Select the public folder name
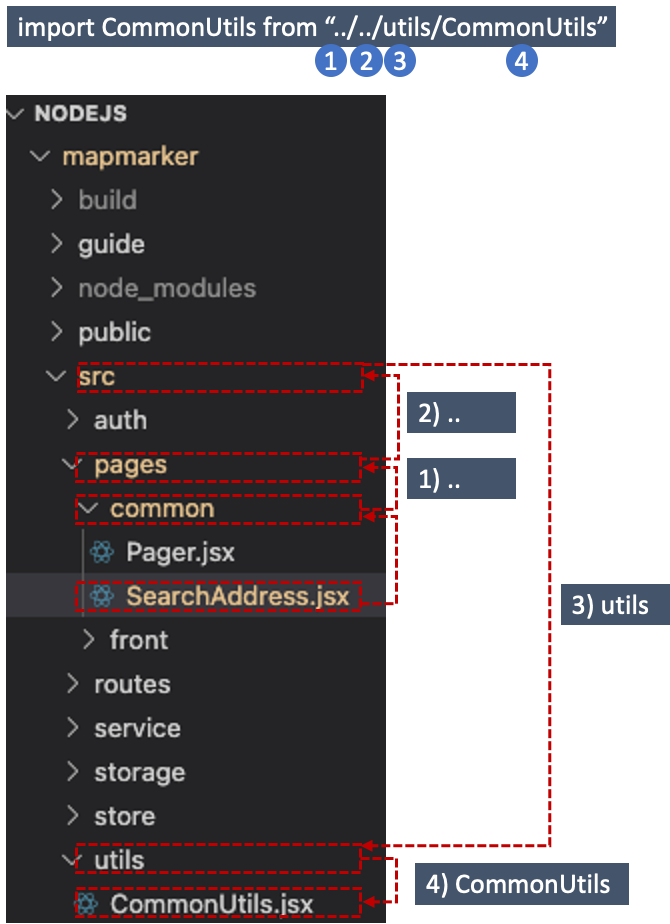The height and width of the screenshot is (924, 670). pyautogui.click(x=114, y=332)
